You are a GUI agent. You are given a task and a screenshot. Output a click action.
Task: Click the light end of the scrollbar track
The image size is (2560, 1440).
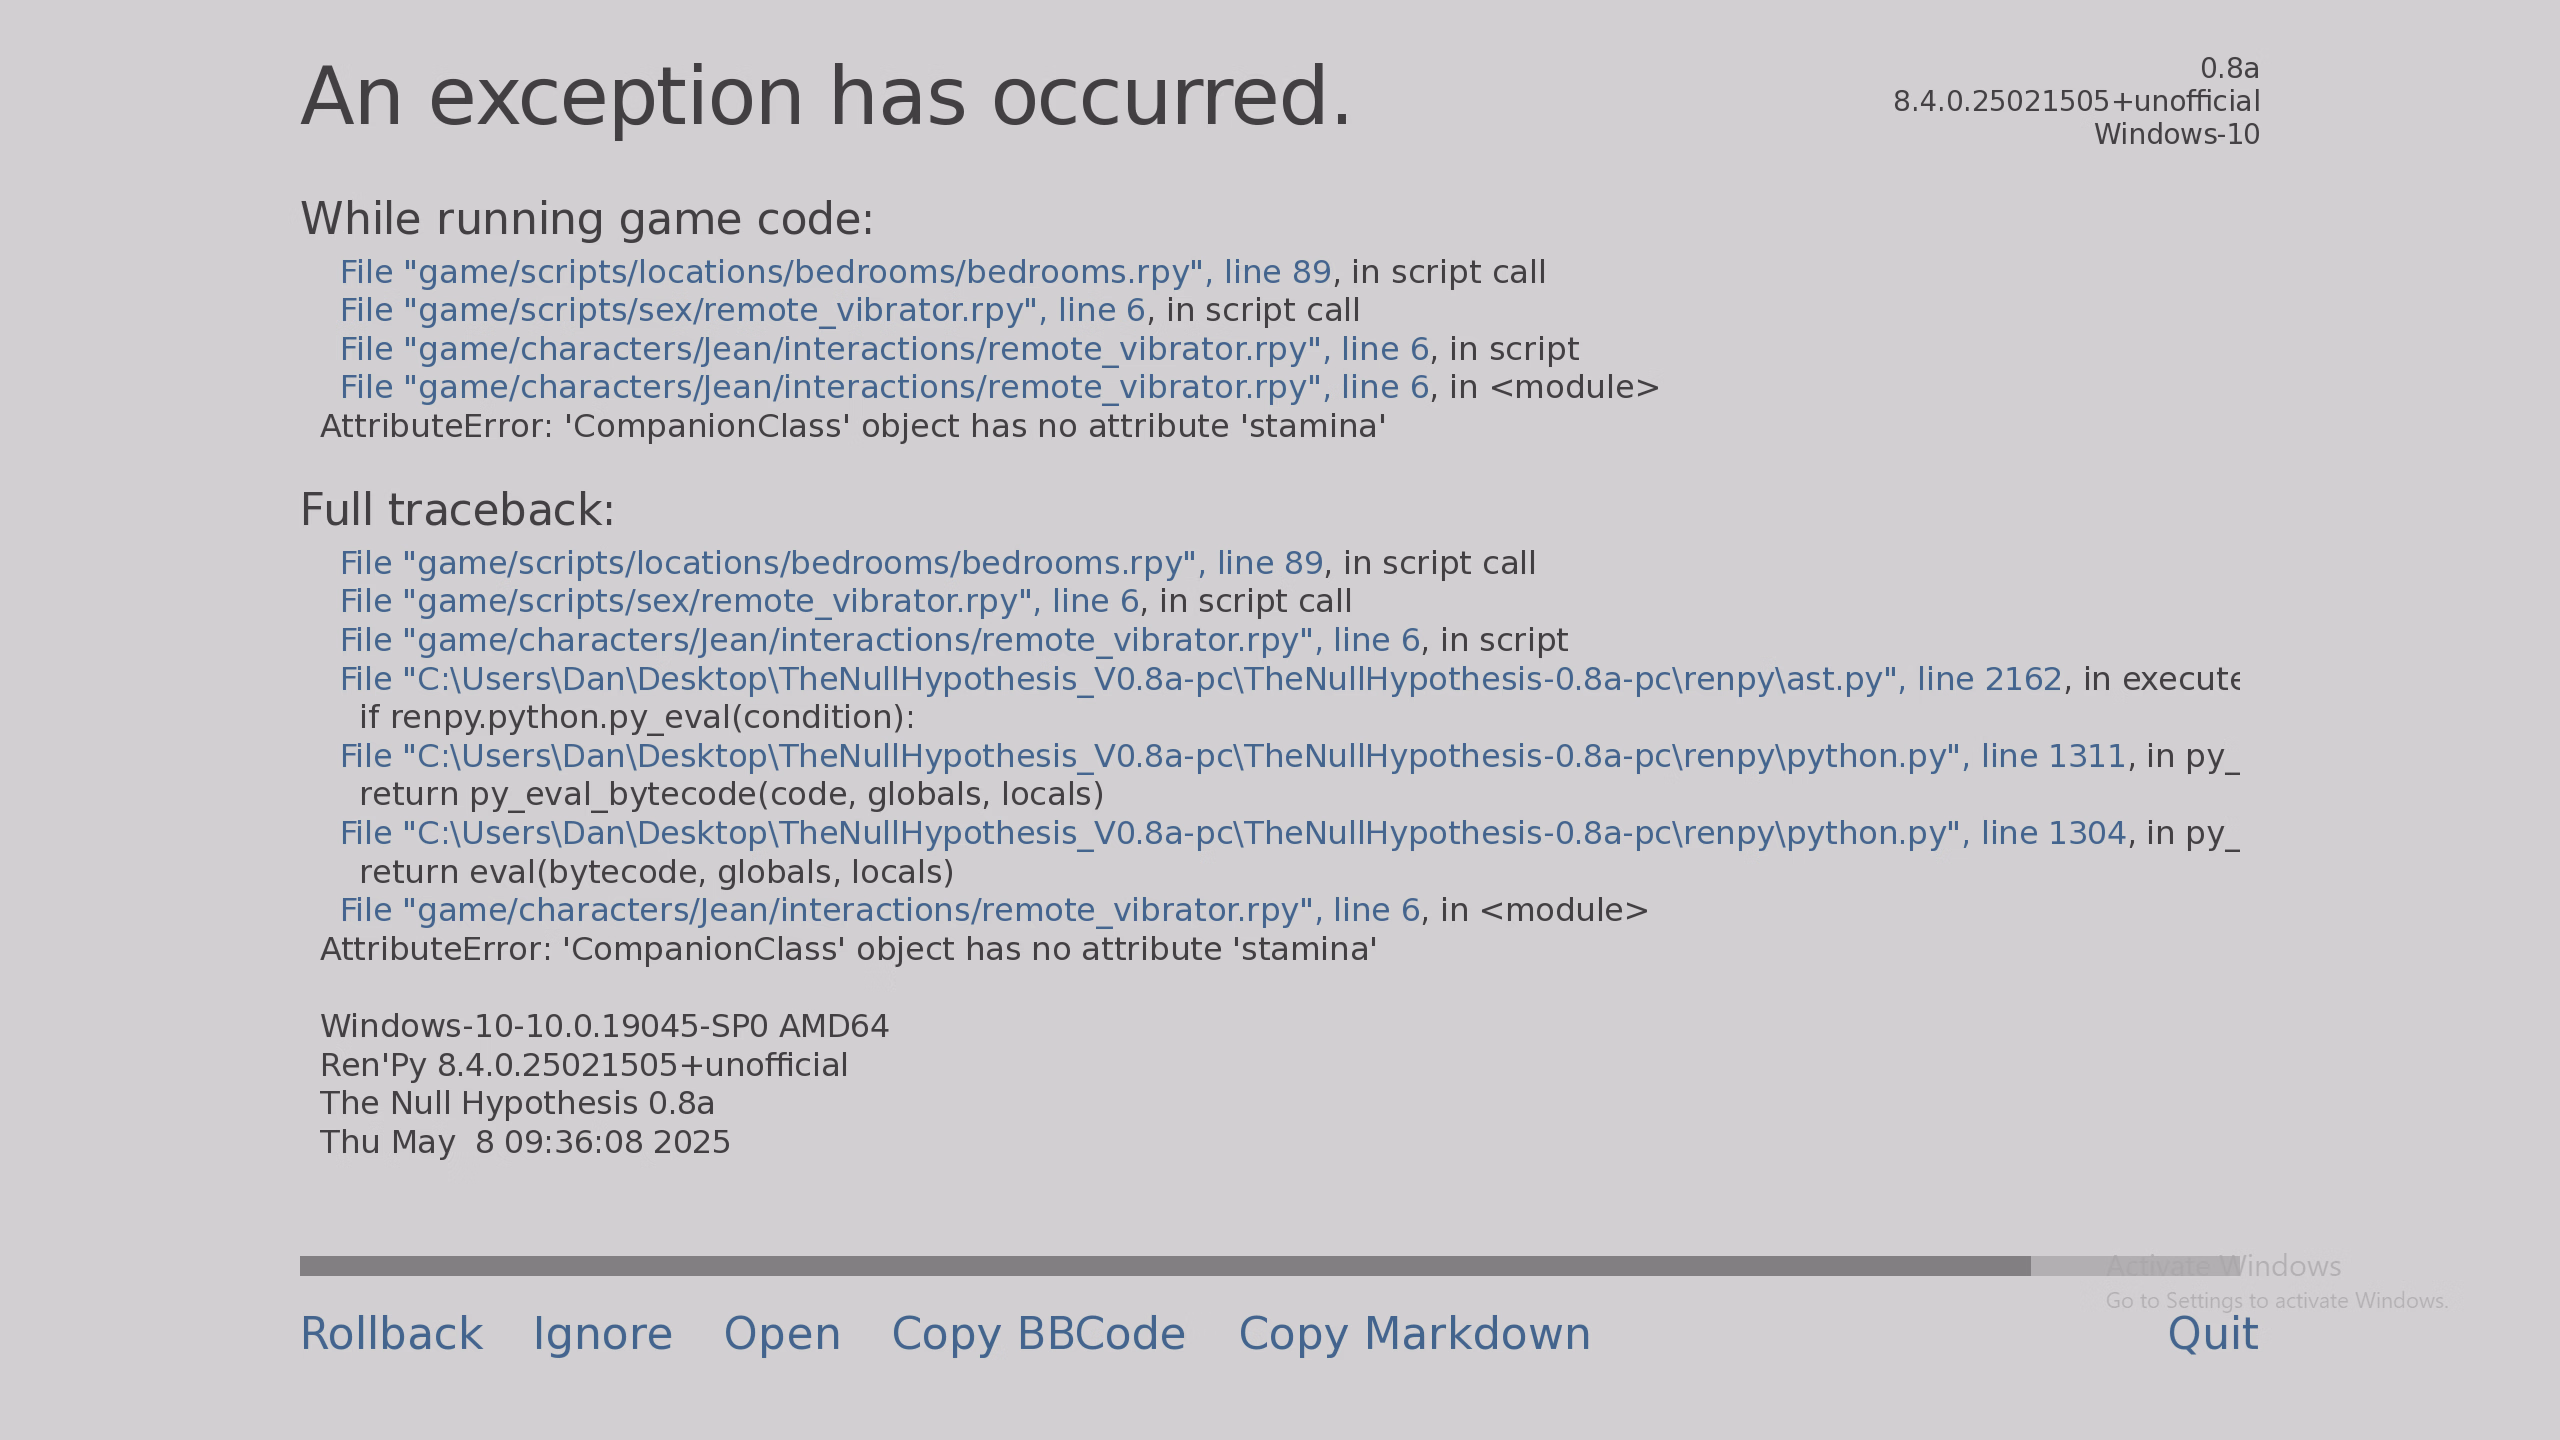2135,1266
